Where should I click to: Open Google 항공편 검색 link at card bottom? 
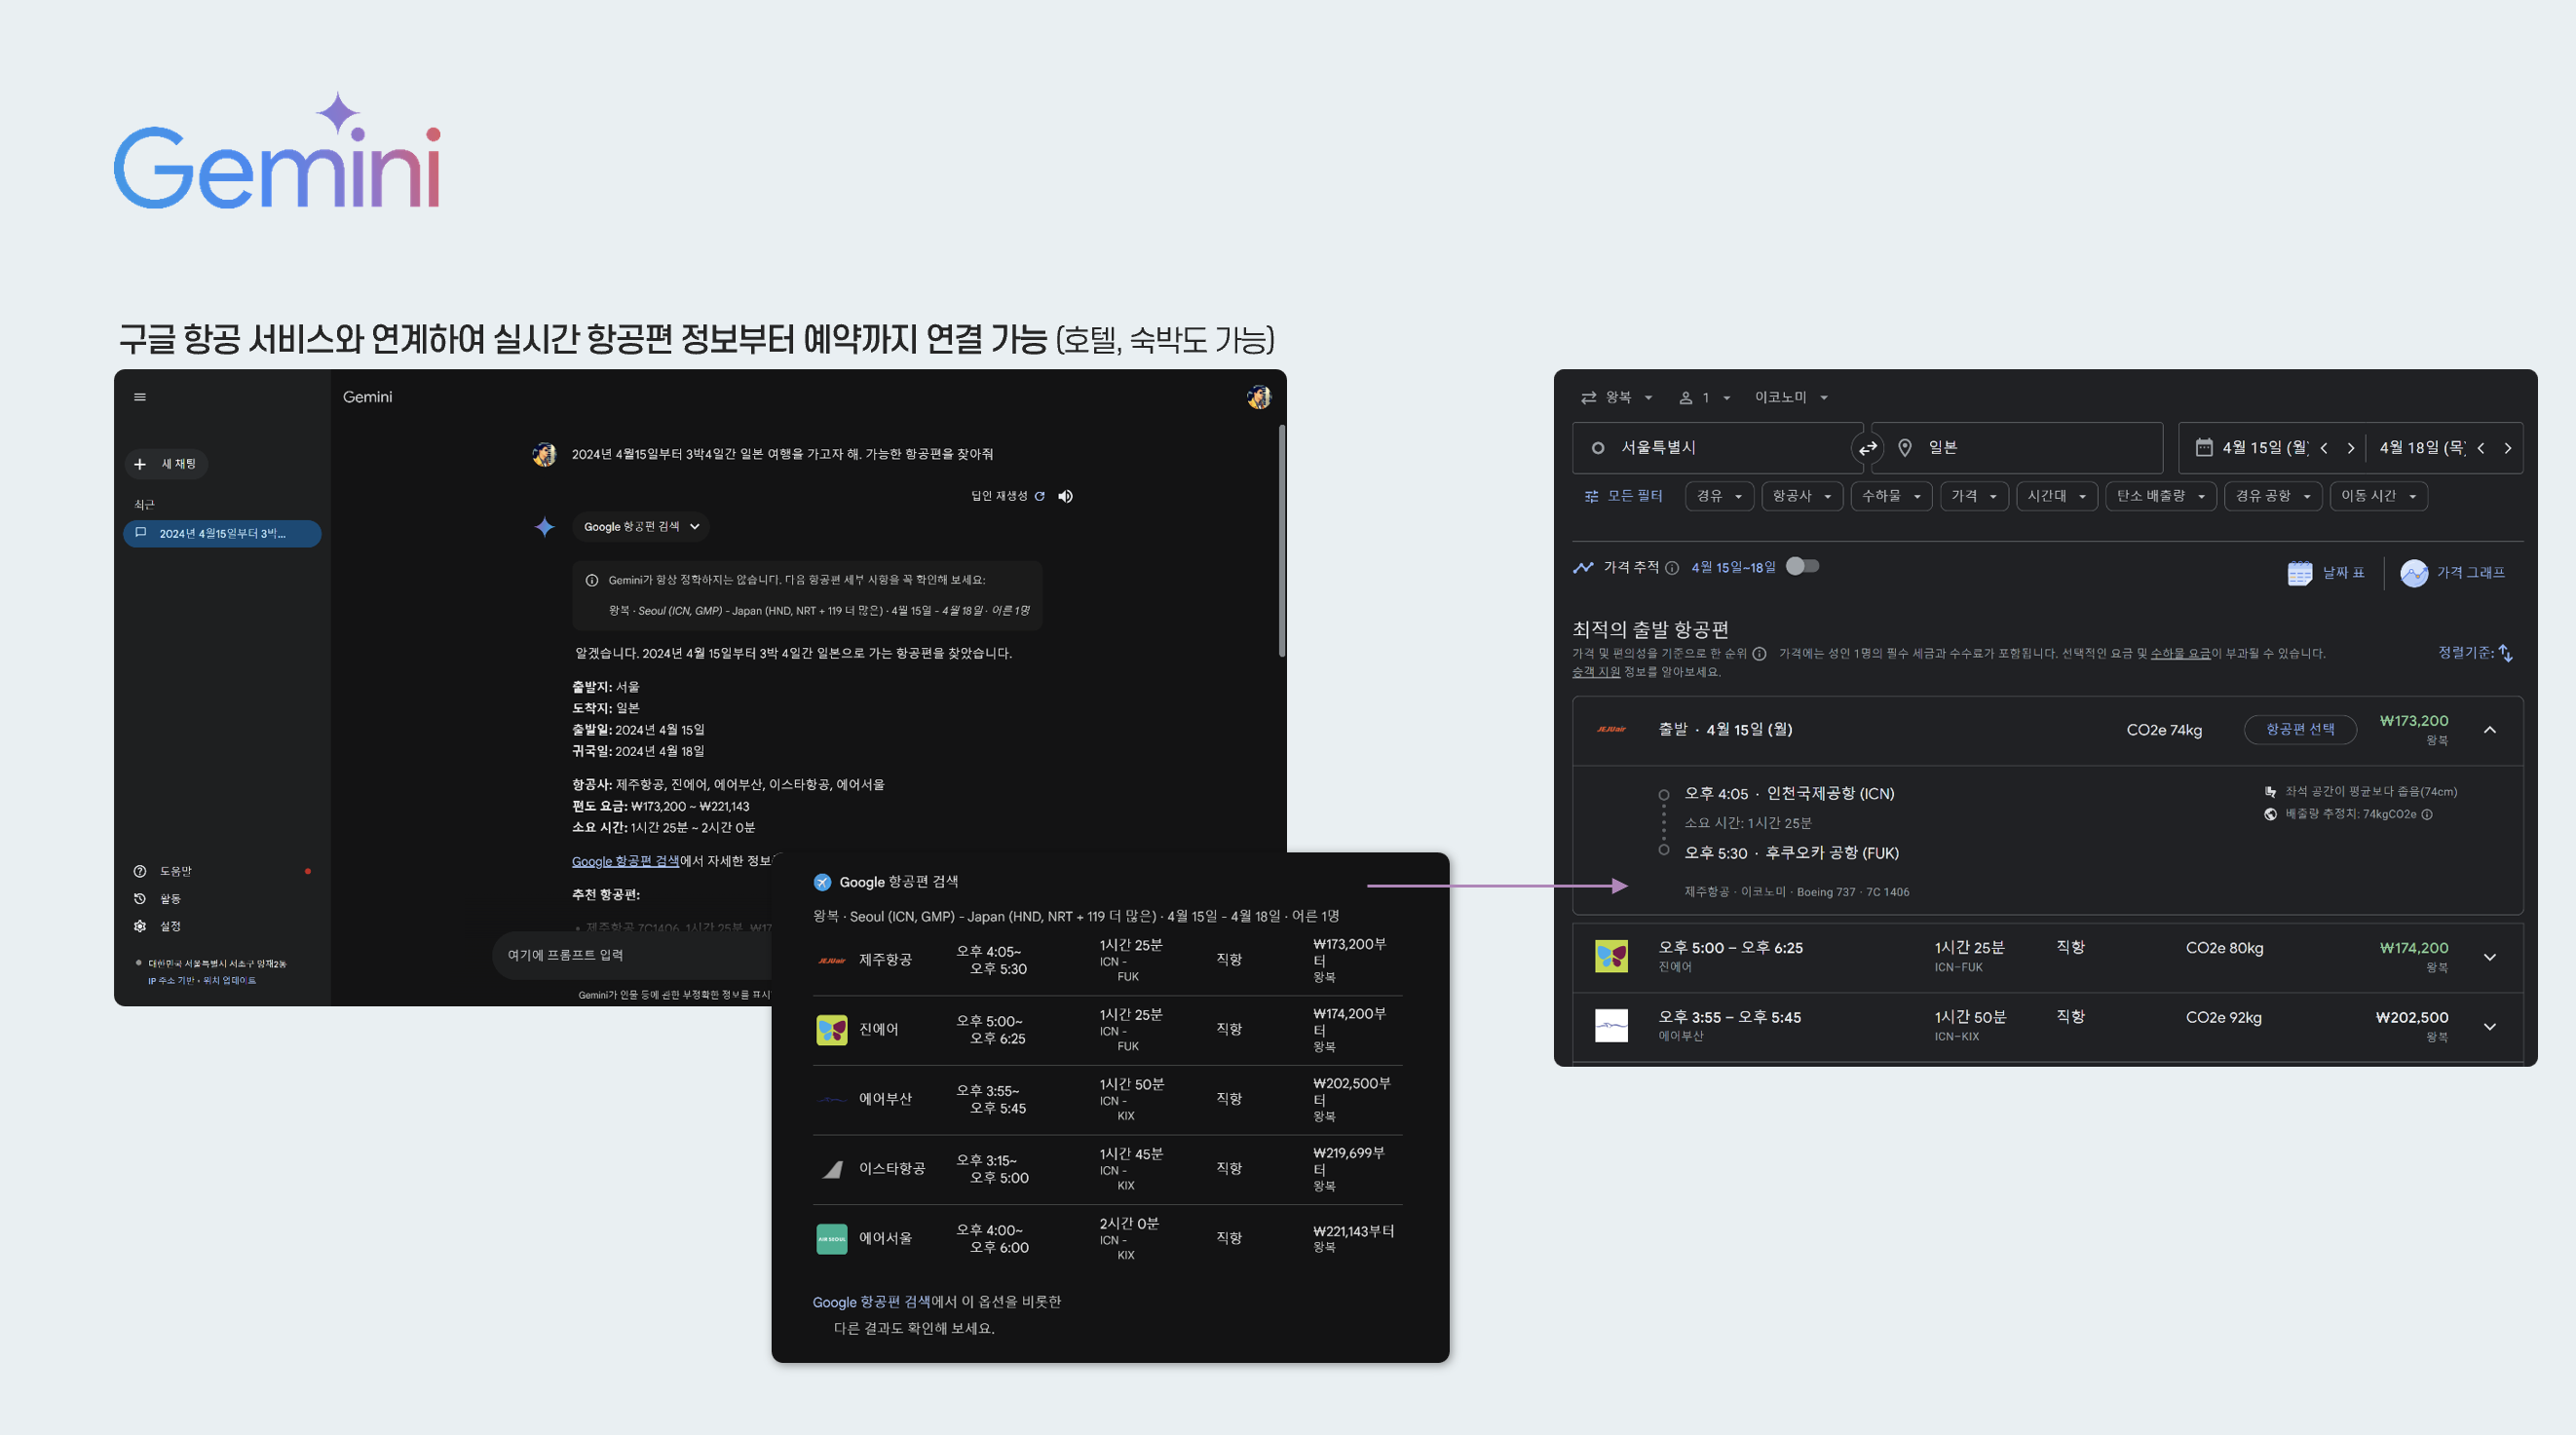pyautogui.click(x=871, y=1302)
